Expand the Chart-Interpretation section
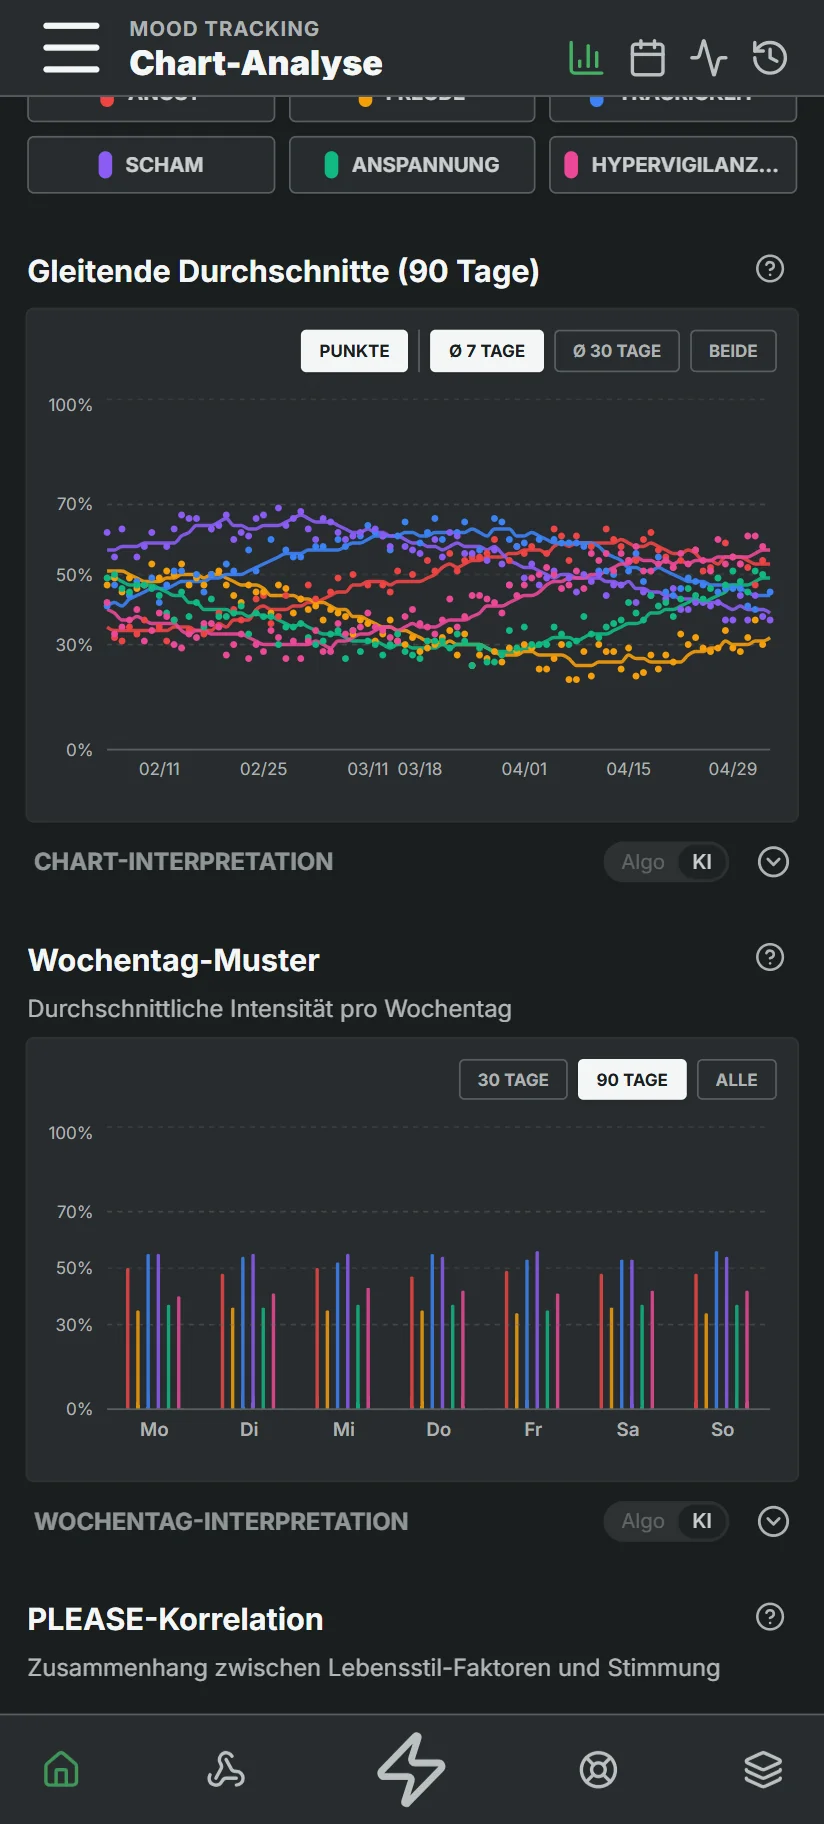The image size is (824, 1824). 773,862
